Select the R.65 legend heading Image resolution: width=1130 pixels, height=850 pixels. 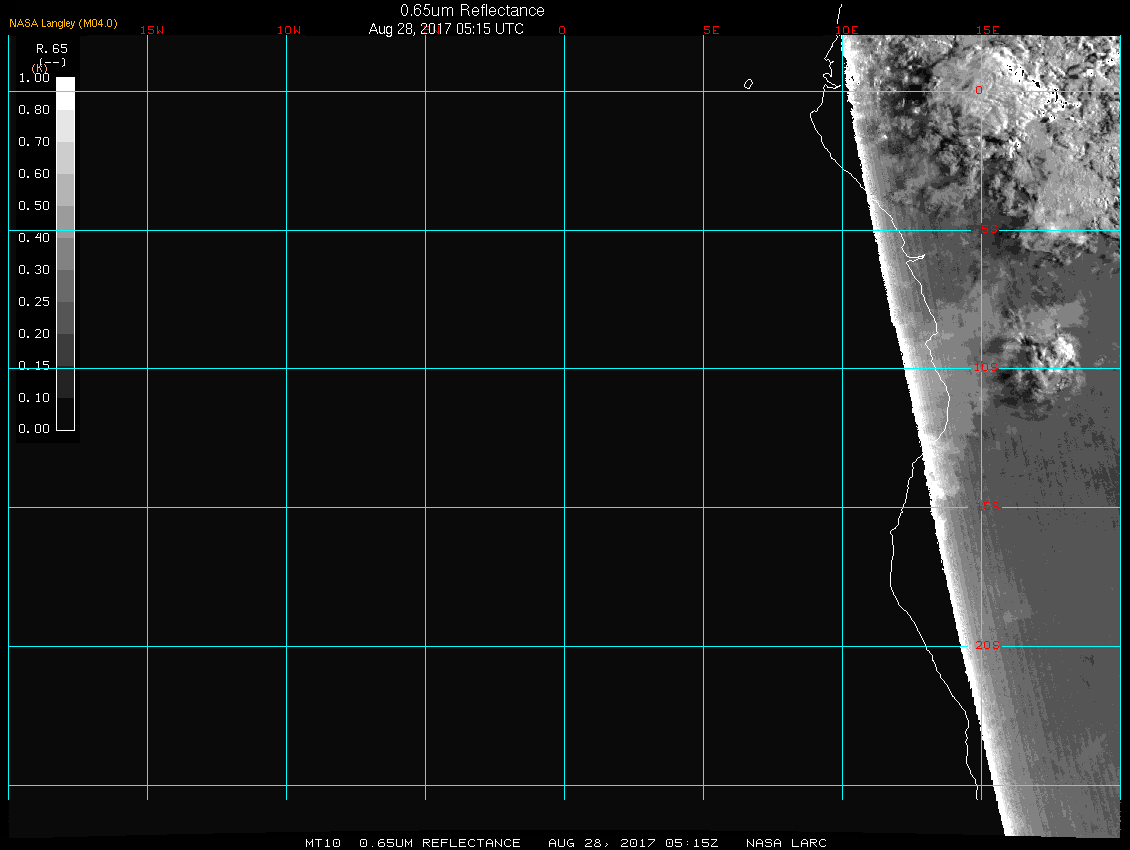51,48
